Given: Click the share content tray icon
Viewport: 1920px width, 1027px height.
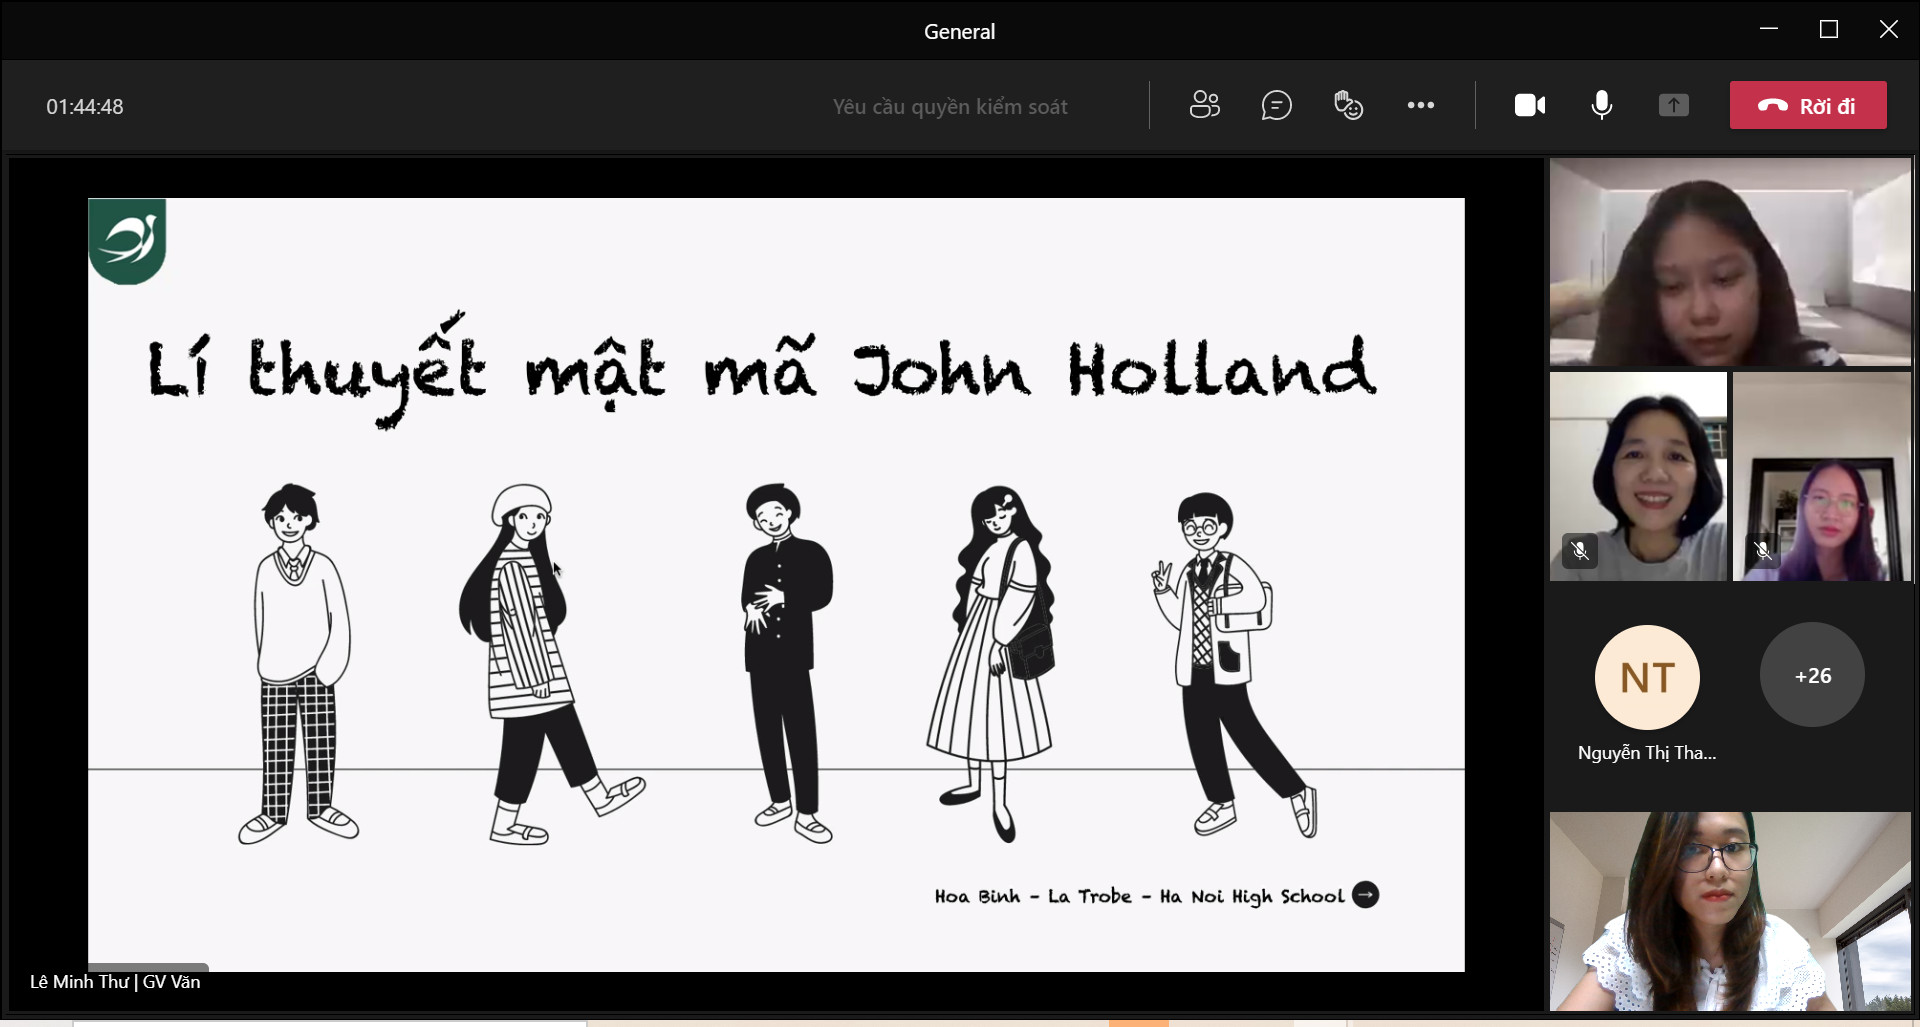Looking at the screenshot, I should point(1673,105).
